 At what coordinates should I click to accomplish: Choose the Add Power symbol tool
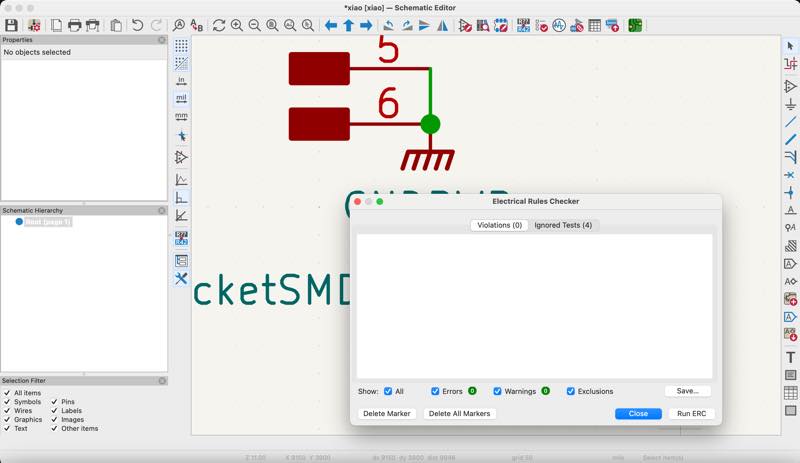click(790, 104)
